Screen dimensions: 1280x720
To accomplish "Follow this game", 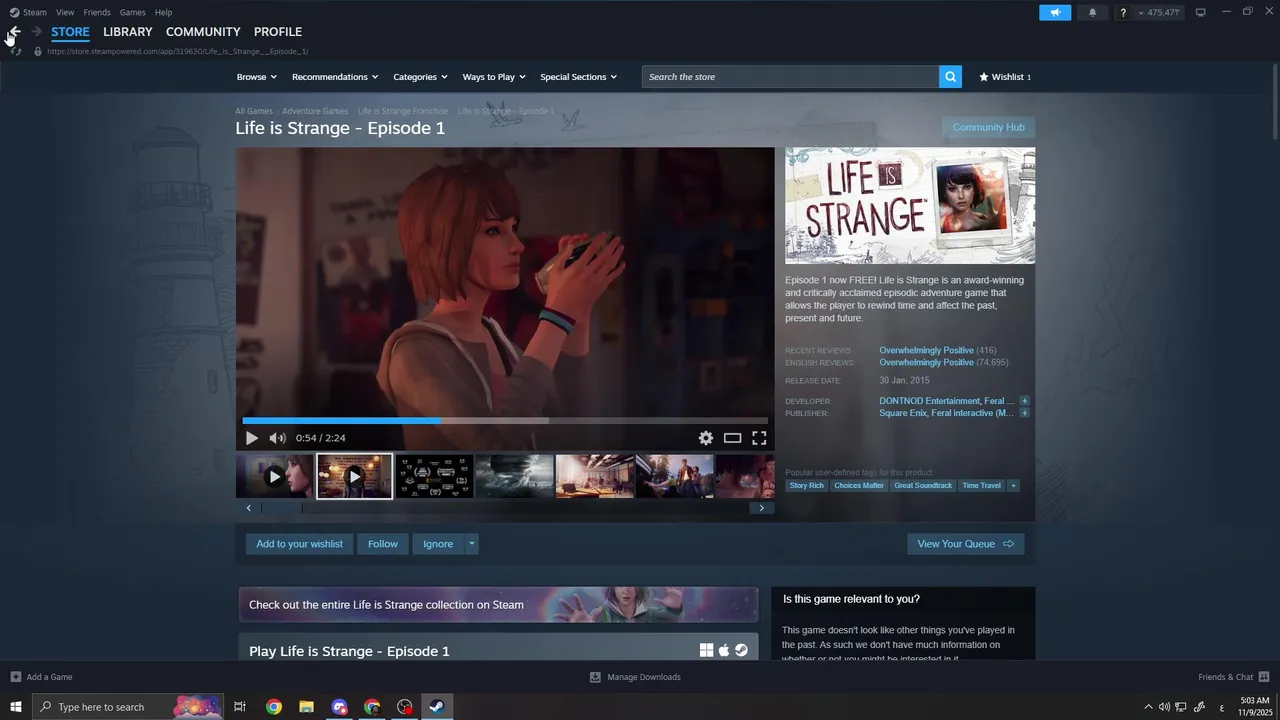I will (382, 544).
